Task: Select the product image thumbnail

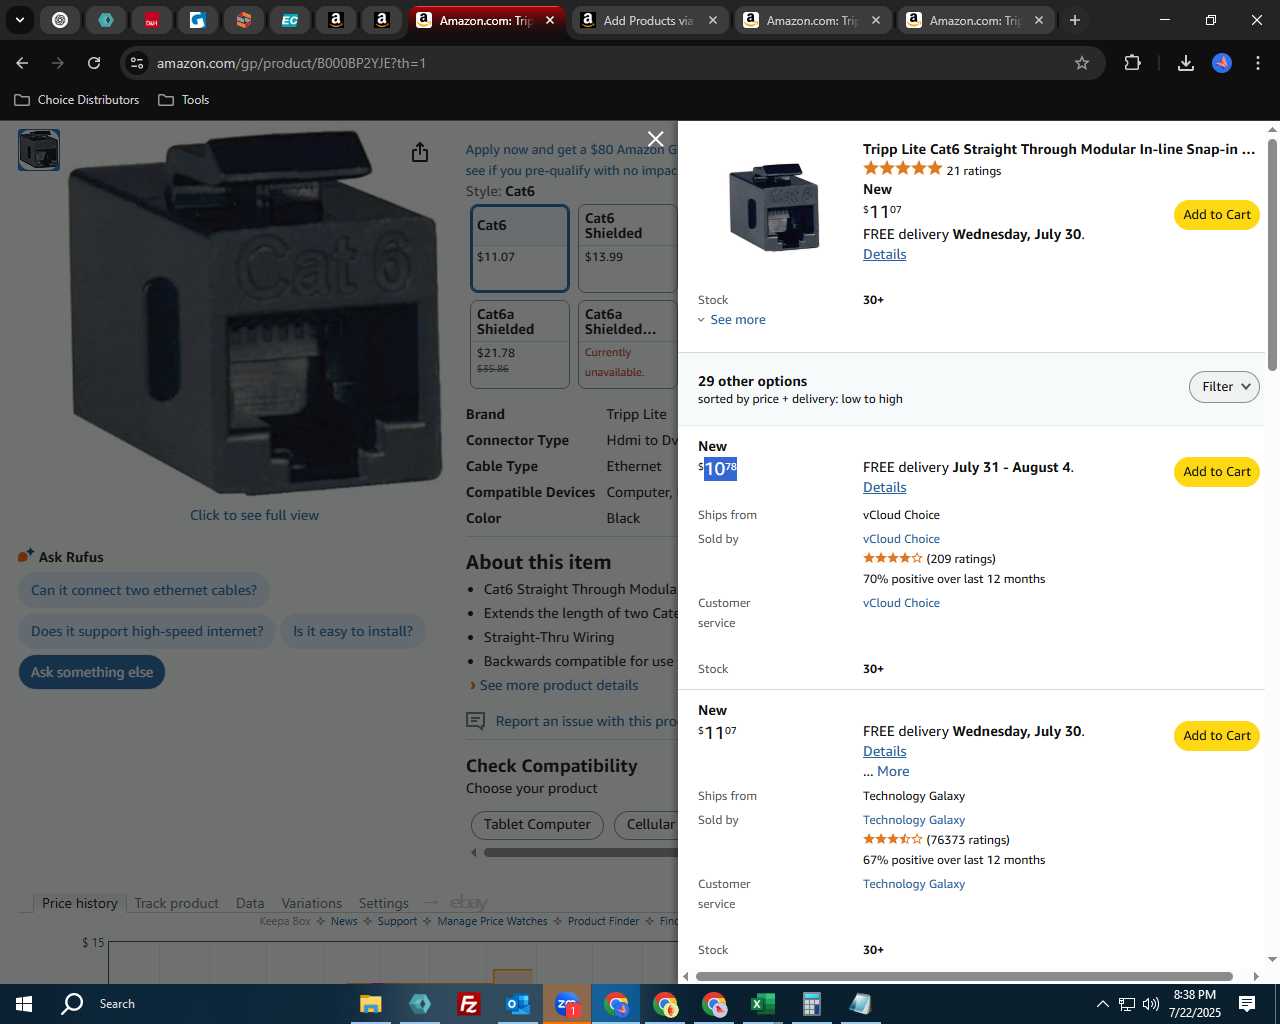Action: coord(39,150)
